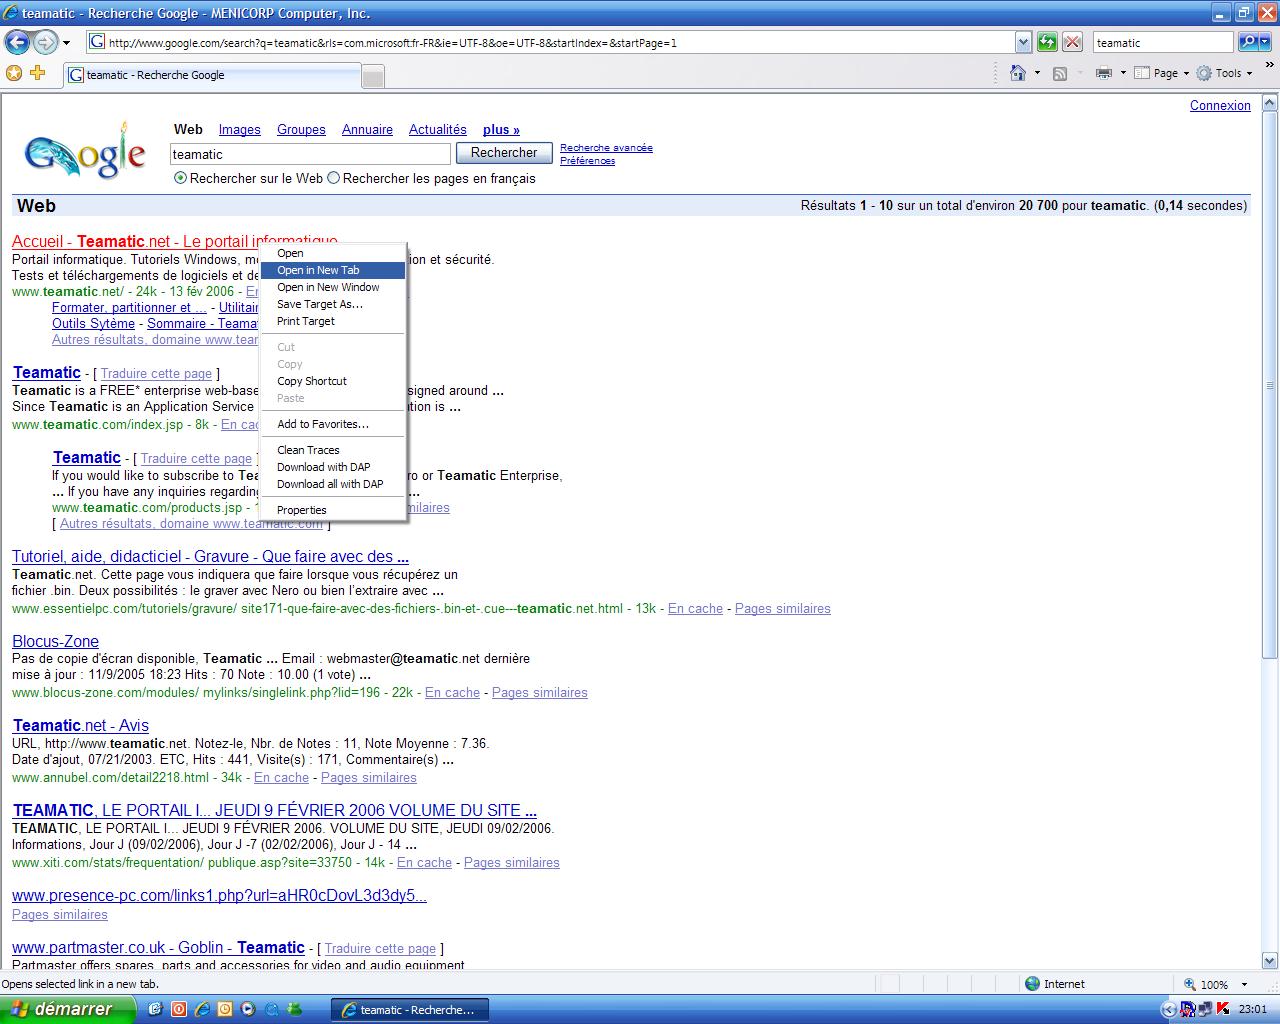The image size is (1280, 1024).
Task: Click the magnifier search button in the toolbar
Action: tap(1247, 42)
